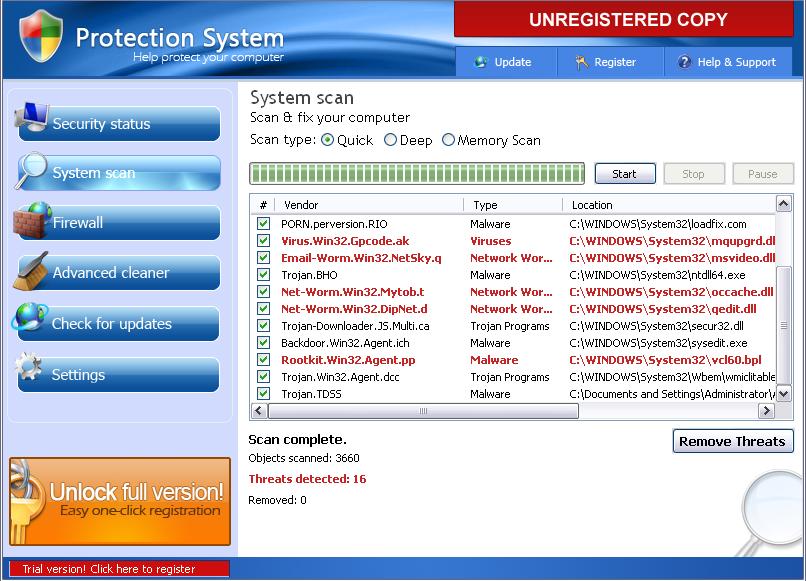Click the threat list down scroll arrow
This screenshot has width=806, height=581.
(783, 394)
